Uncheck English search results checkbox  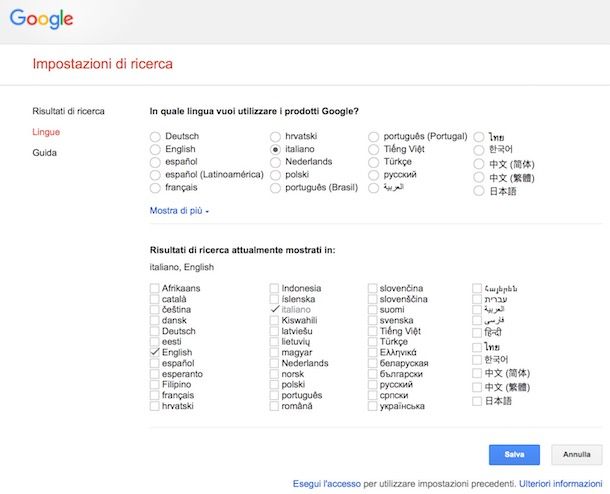tap(154, 352)
